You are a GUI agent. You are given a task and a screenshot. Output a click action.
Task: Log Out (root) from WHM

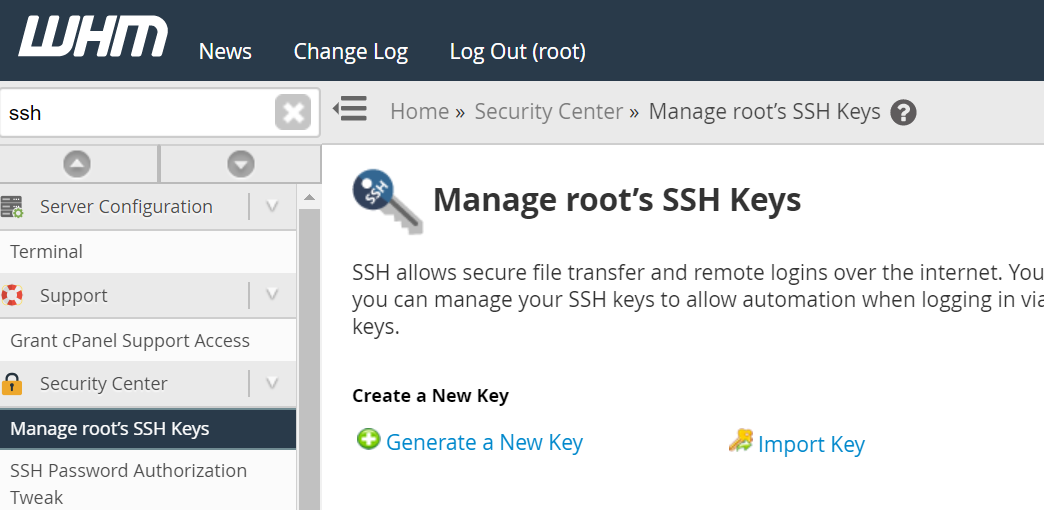click(x=517, y=52)
